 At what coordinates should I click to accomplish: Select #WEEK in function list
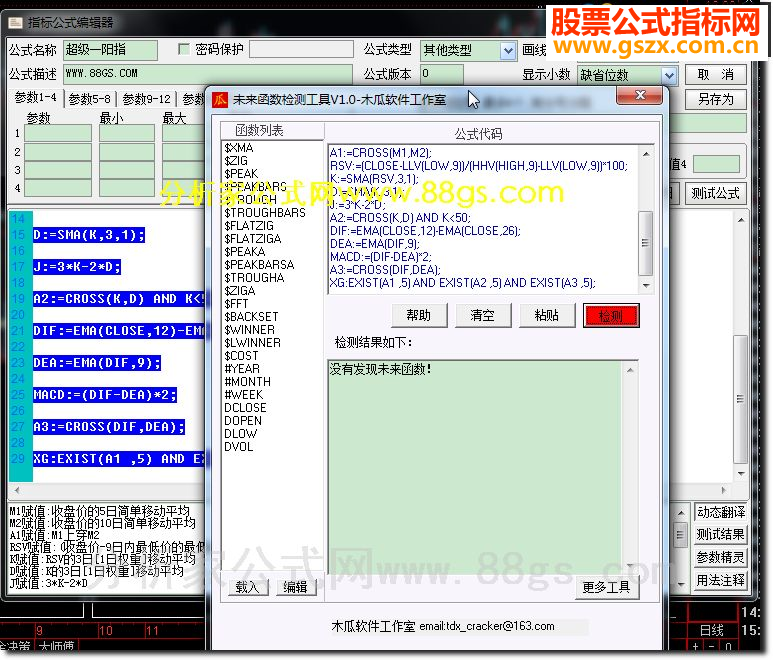[244, 395]
